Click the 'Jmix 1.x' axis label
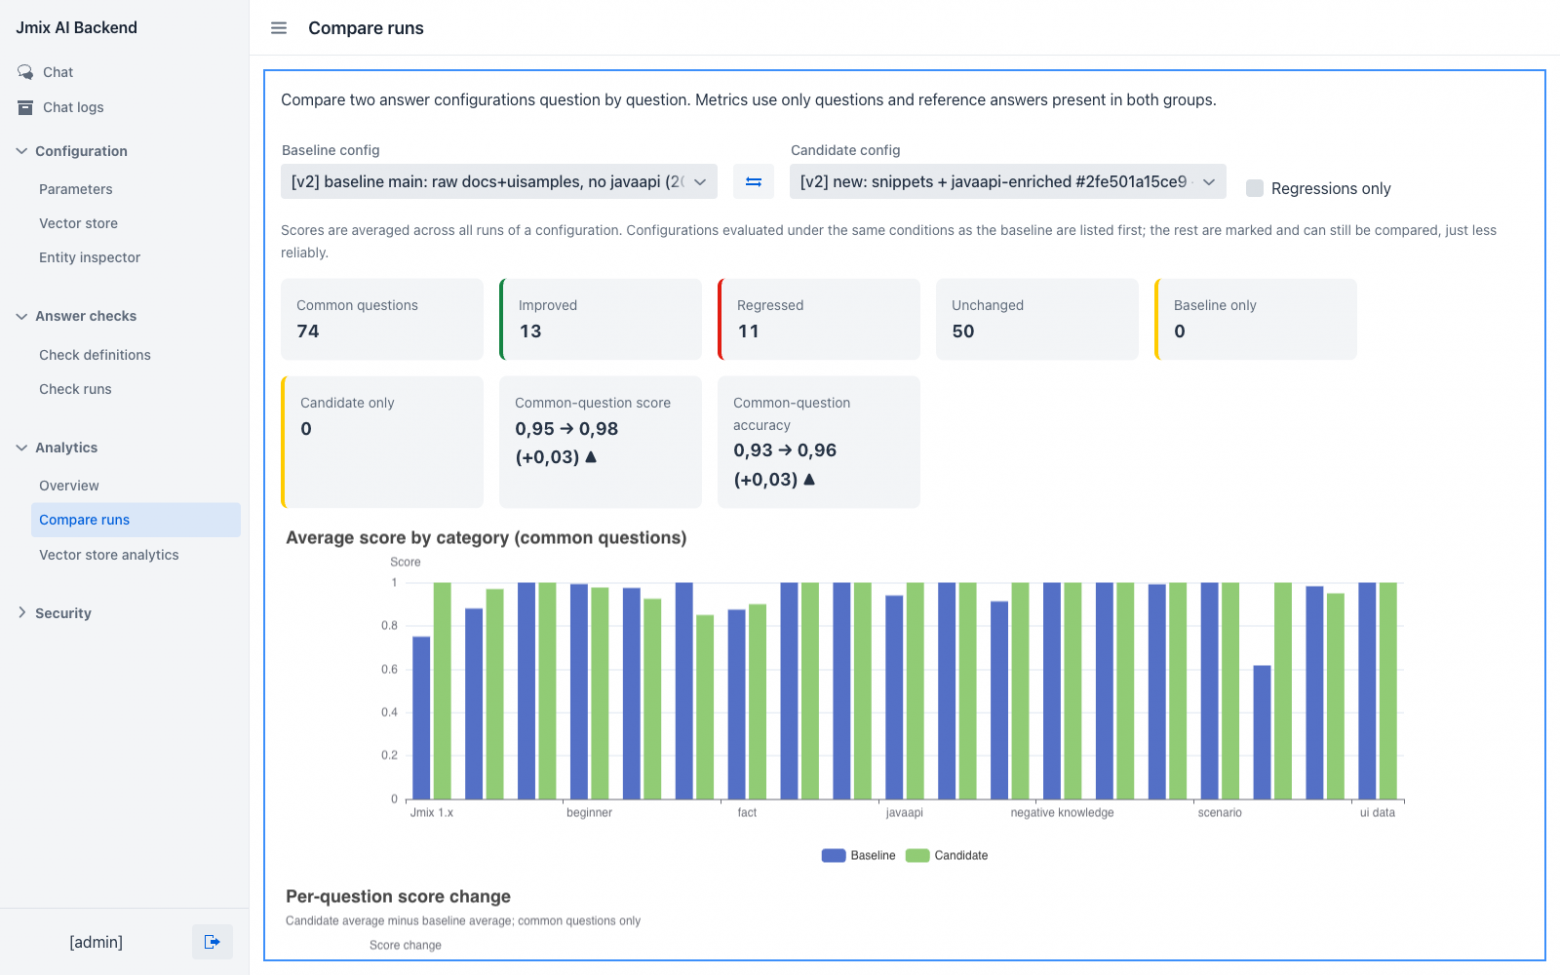Image resolution: width=1560 pixels, height=975 pixels. [432, 813]
